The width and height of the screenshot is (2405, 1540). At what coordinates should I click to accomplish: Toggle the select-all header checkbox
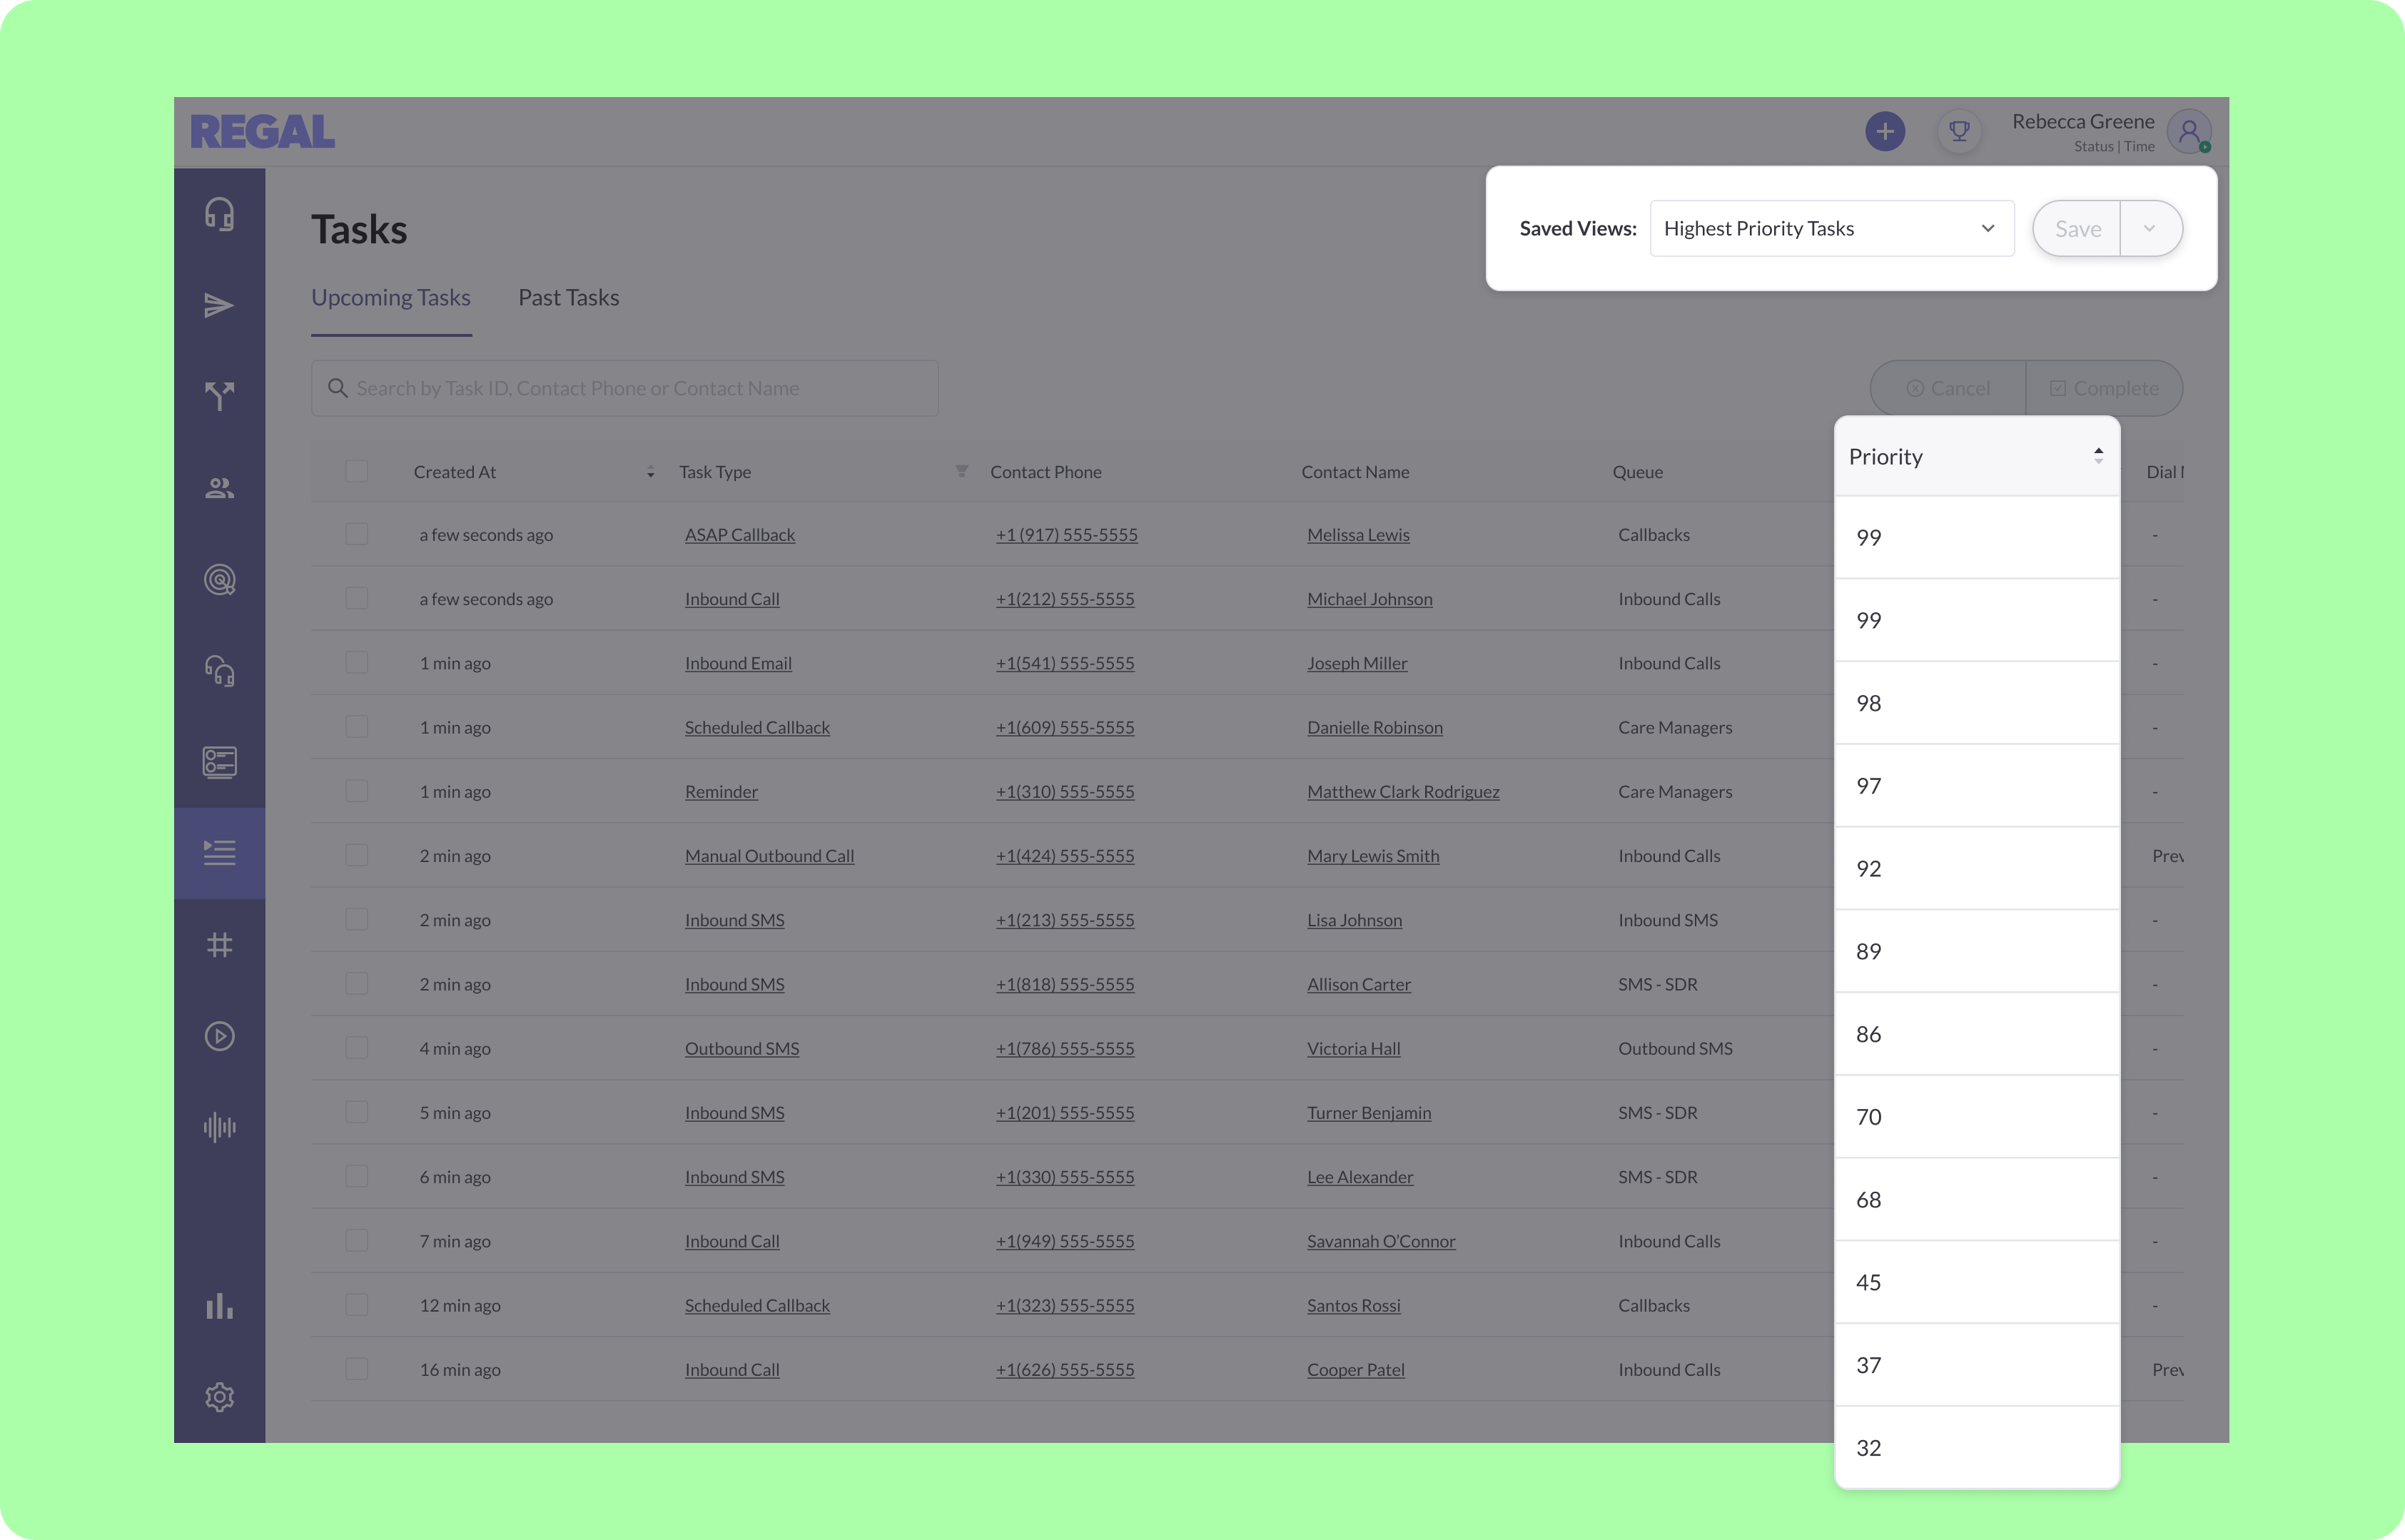coord(356,471)
